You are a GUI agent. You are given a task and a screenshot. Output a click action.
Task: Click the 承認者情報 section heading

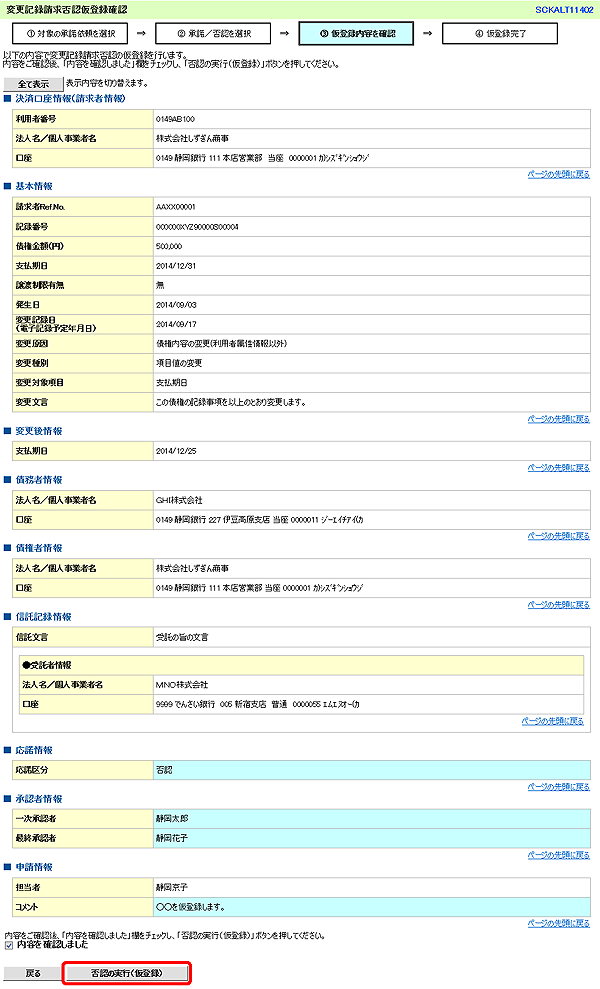click(38, 799)
